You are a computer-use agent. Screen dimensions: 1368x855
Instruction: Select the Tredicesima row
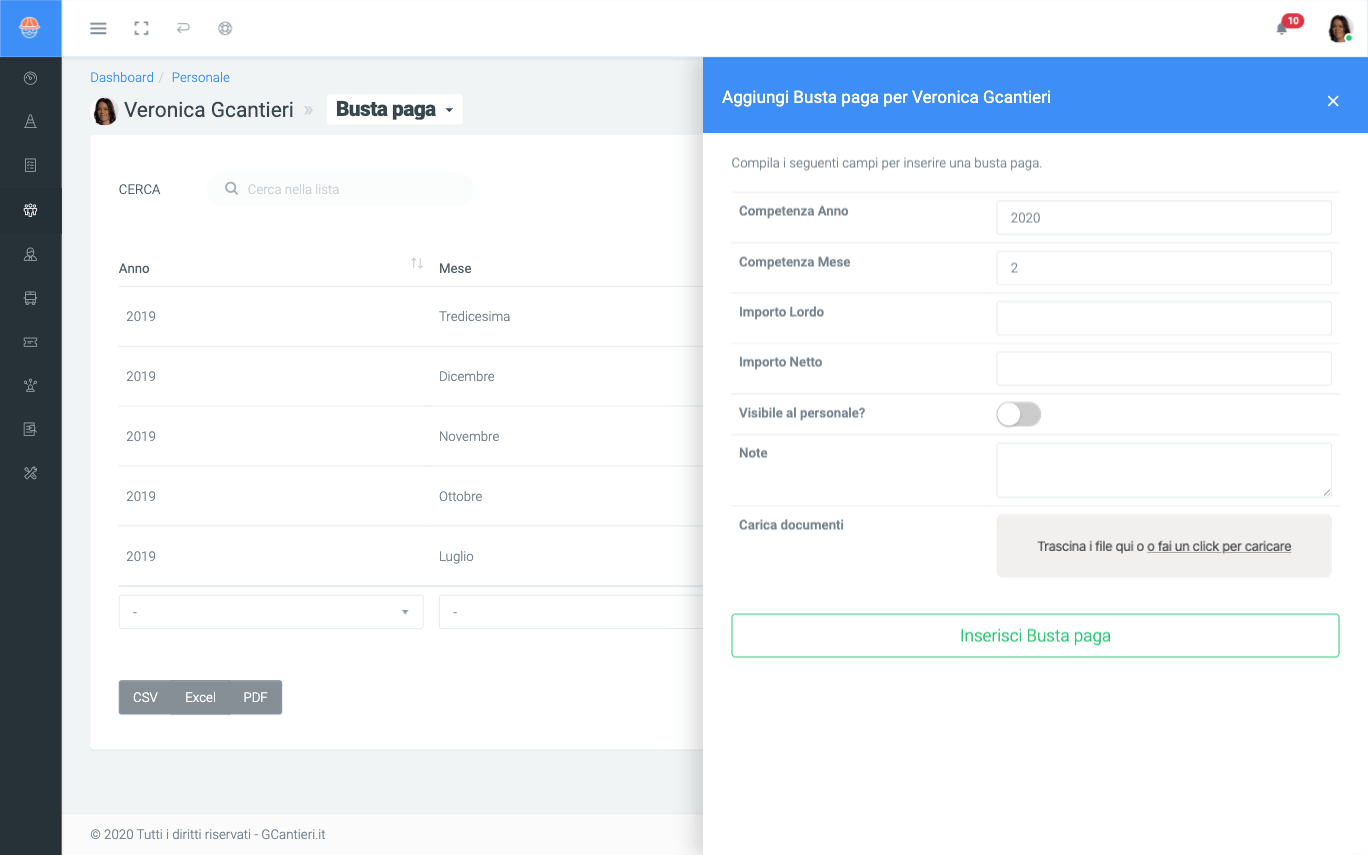click(x=411, y=316)
